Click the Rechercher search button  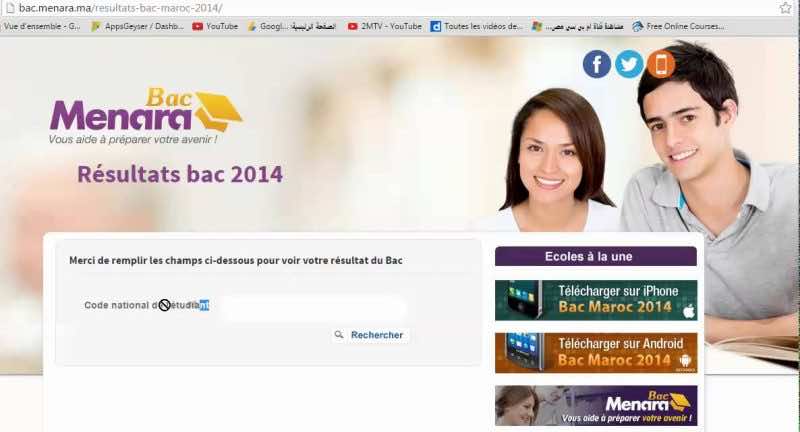(370, 335)
